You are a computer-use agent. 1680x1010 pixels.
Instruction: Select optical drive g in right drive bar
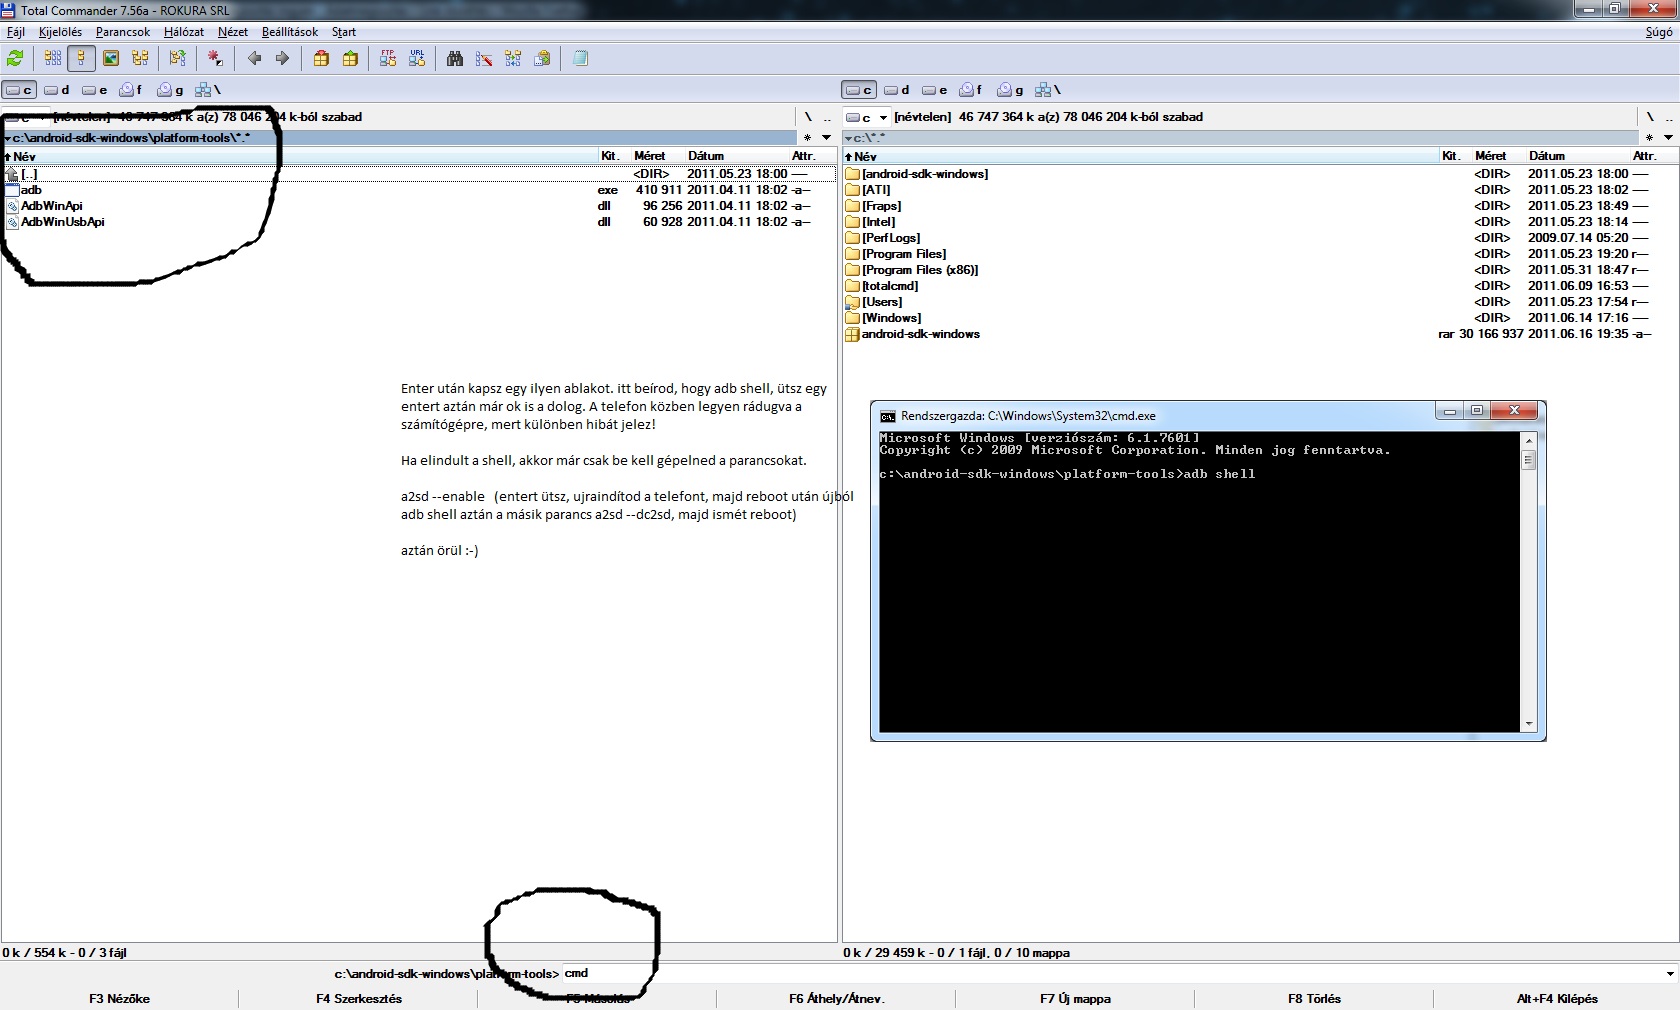point(1010,90)
